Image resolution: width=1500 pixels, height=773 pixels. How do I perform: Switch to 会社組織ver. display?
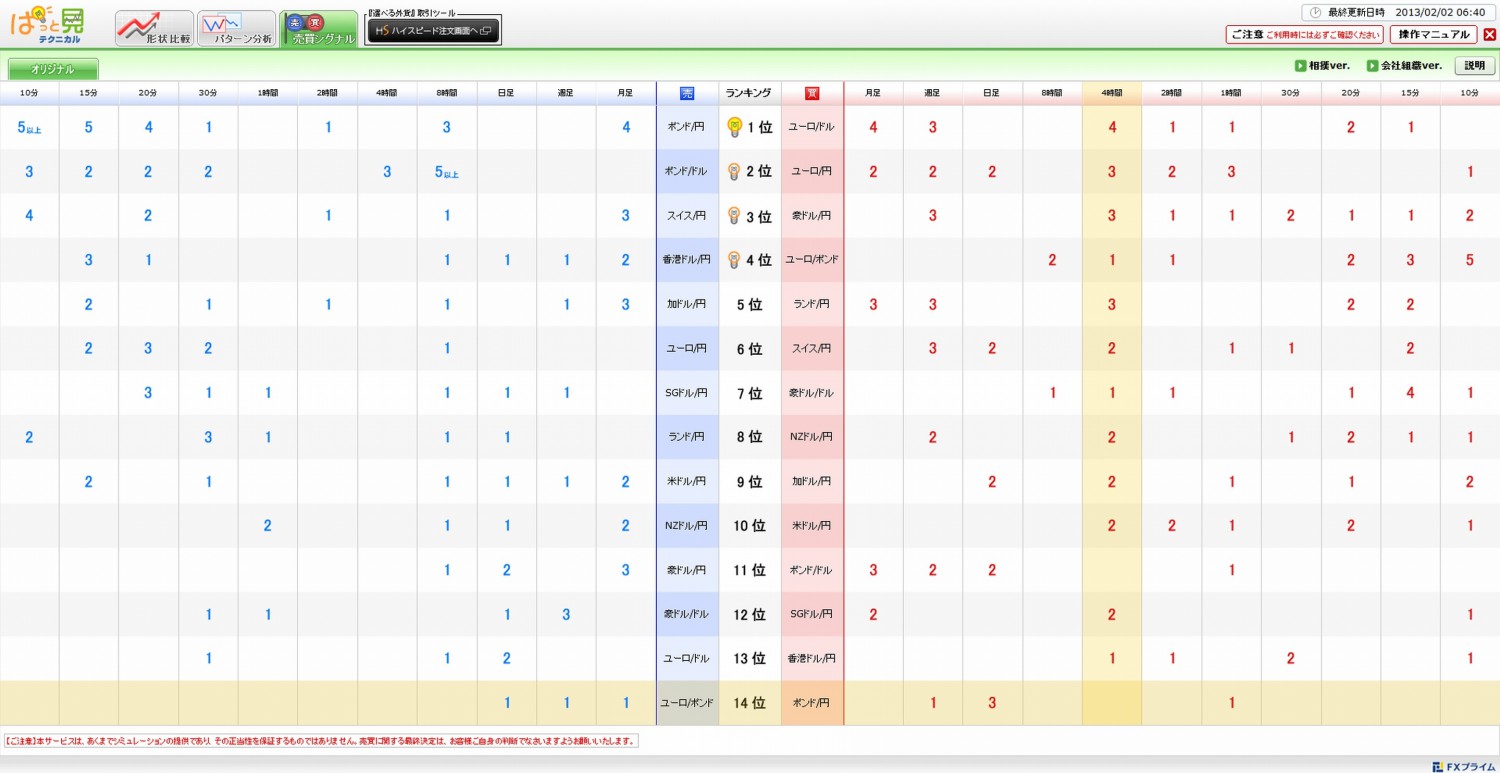tap(1404, 66)
